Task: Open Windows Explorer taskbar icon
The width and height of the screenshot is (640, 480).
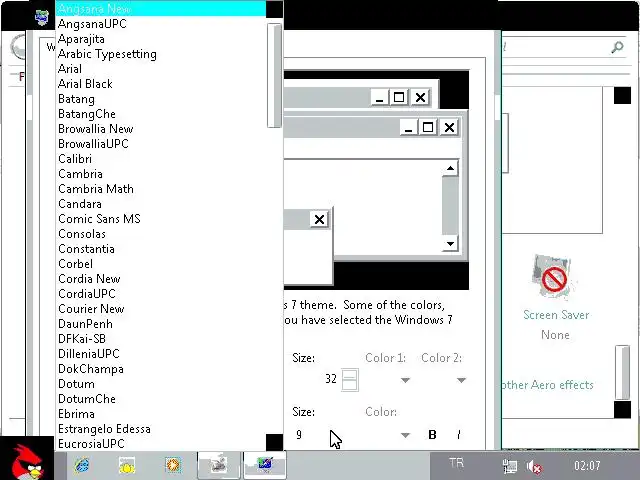Action: pos(127,465)
